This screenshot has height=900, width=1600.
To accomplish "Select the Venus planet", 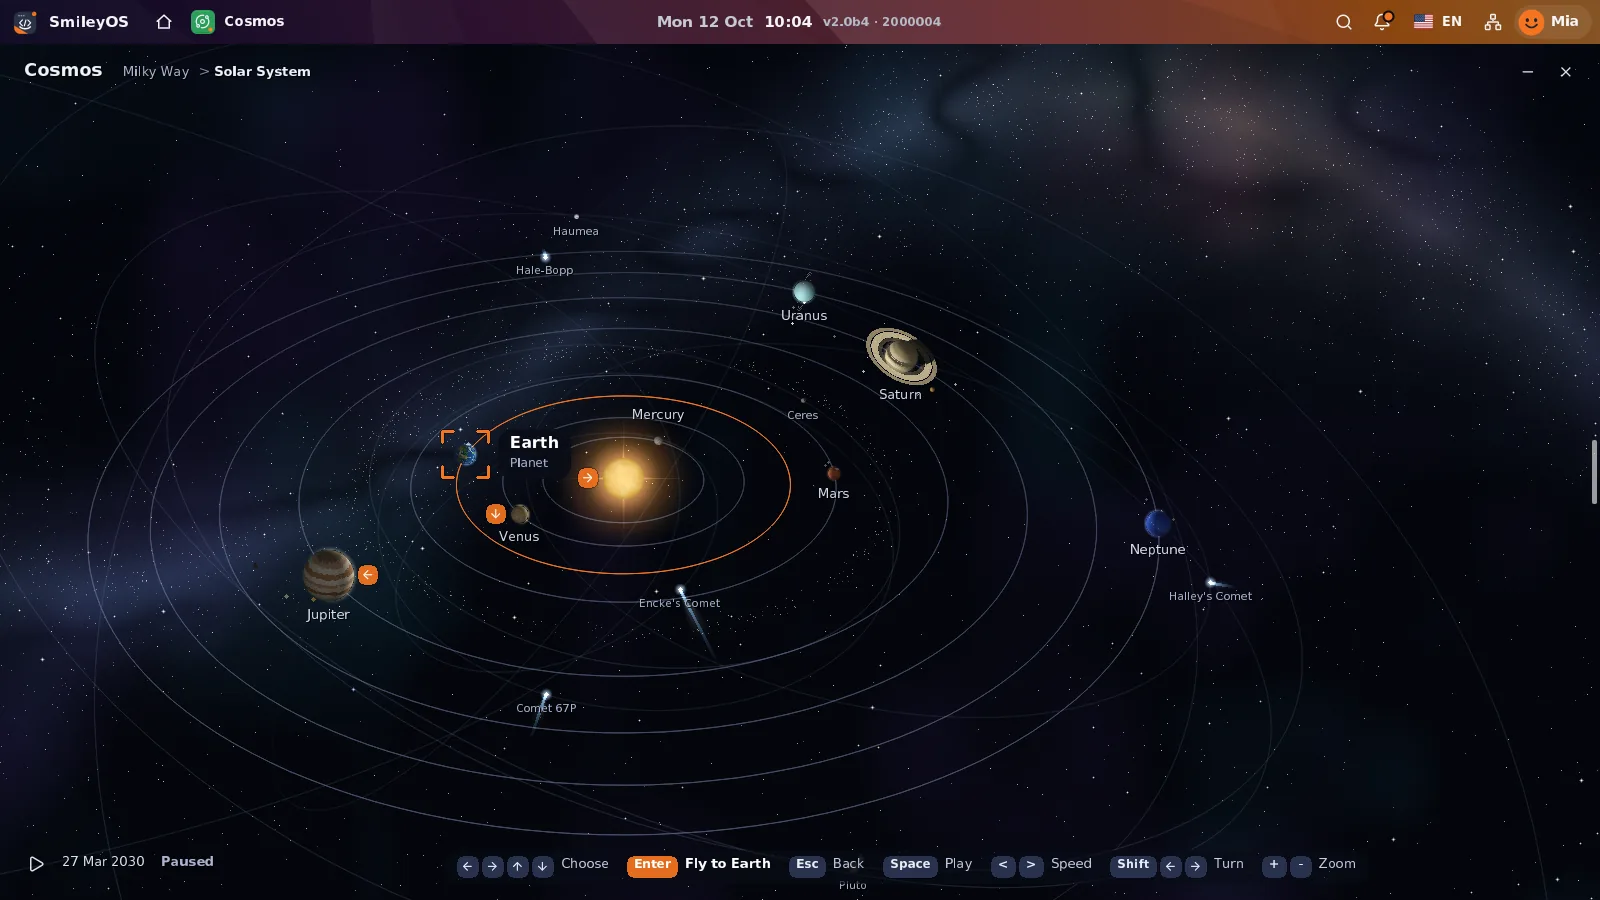I will (520, 514).
